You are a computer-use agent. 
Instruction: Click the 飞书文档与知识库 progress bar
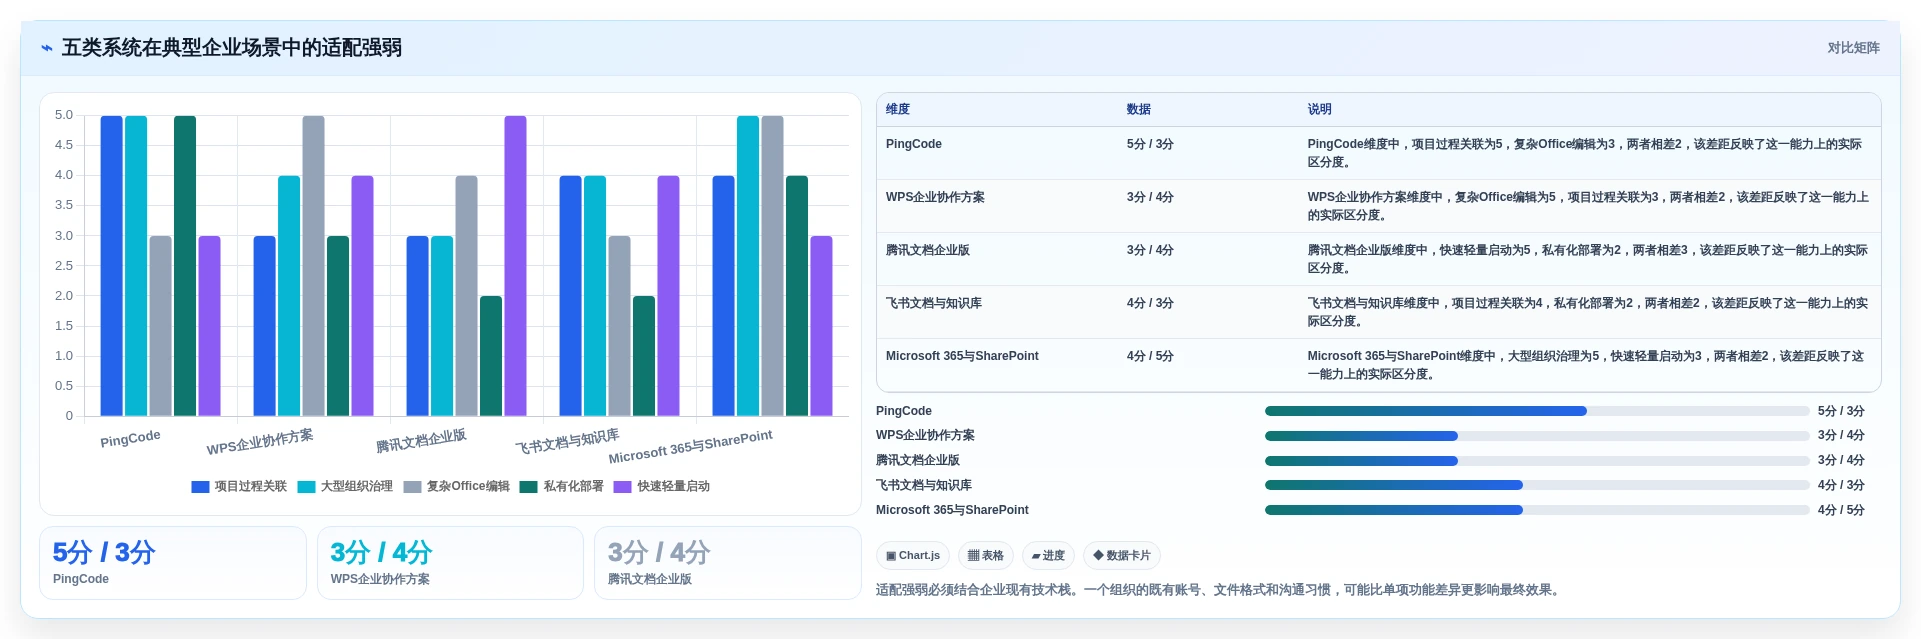(1537, 486)
